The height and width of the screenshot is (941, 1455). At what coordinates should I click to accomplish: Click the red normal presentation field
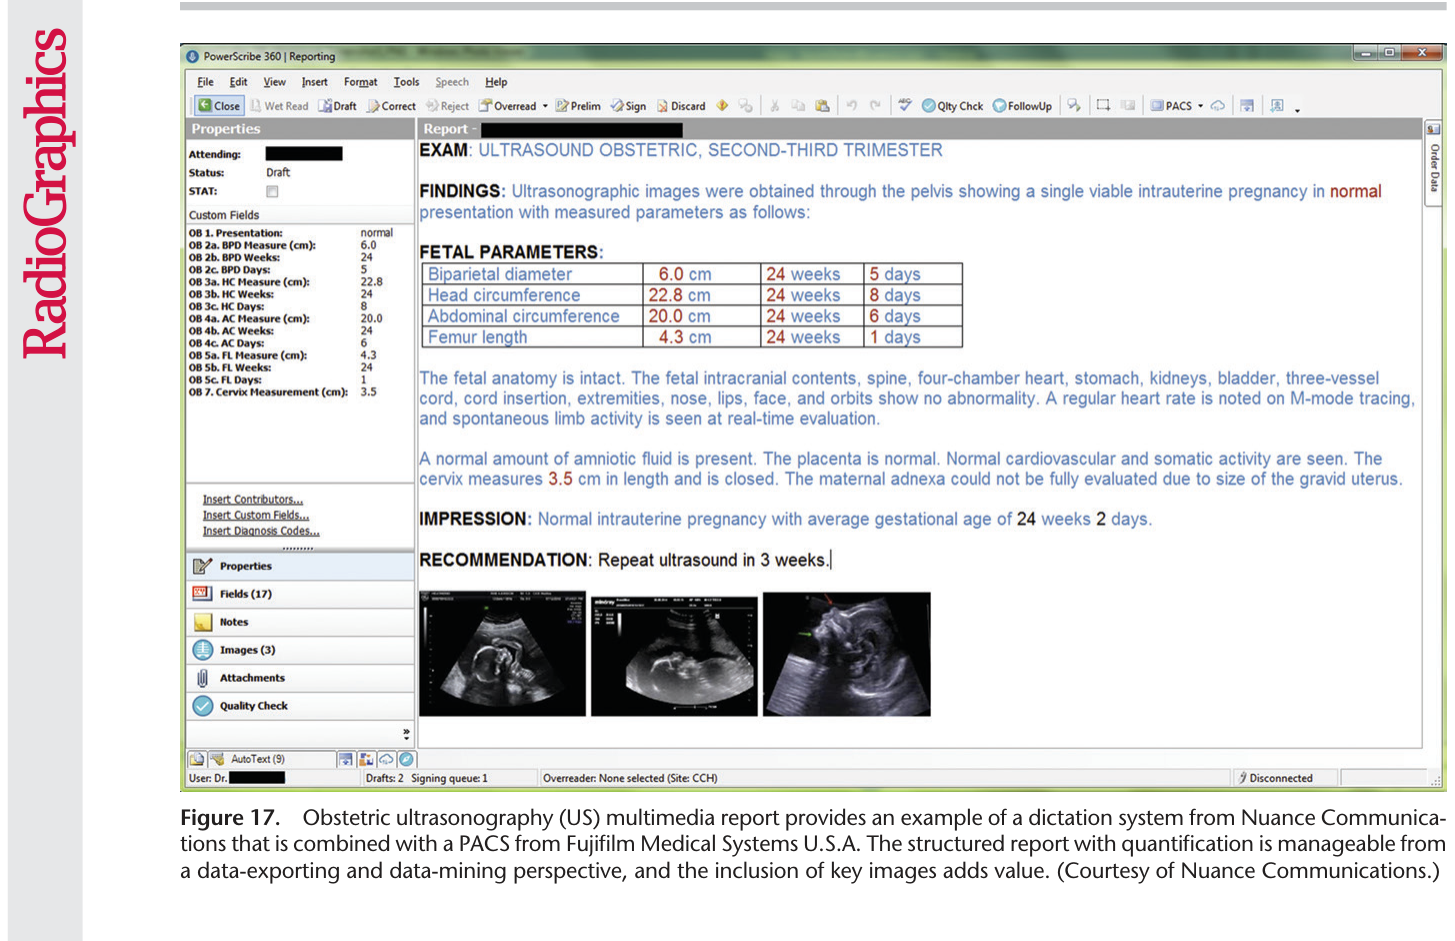point(1355,191)
